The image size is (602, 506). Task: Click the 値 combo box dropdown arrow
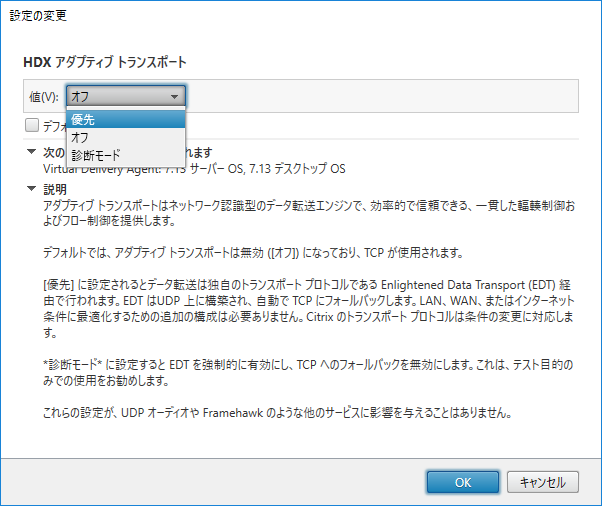(175, 96)
